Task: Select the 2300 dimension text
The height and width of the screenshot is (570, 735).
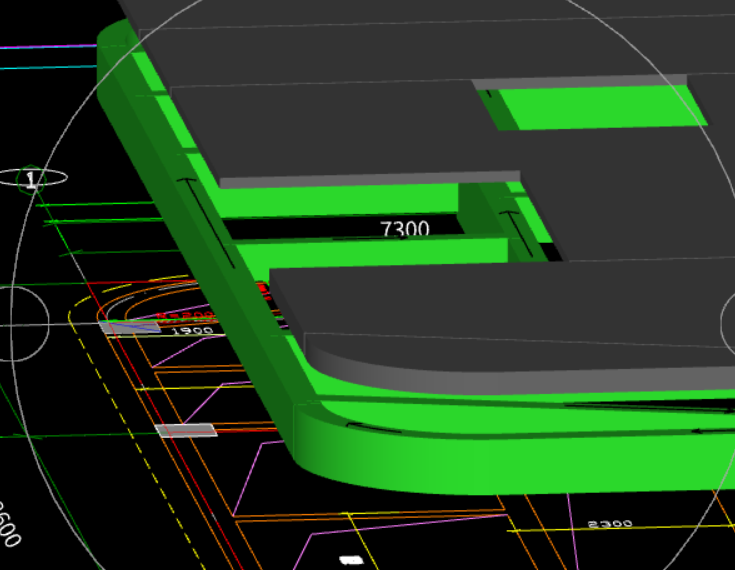Action: (610, 524)
